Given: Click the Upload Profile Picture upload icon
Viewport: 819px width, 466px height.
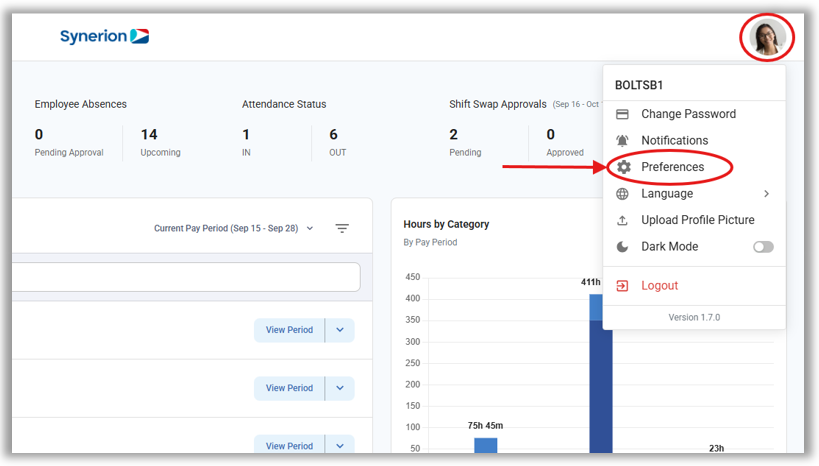Looking at the screenshot, I should coord(622,220).
